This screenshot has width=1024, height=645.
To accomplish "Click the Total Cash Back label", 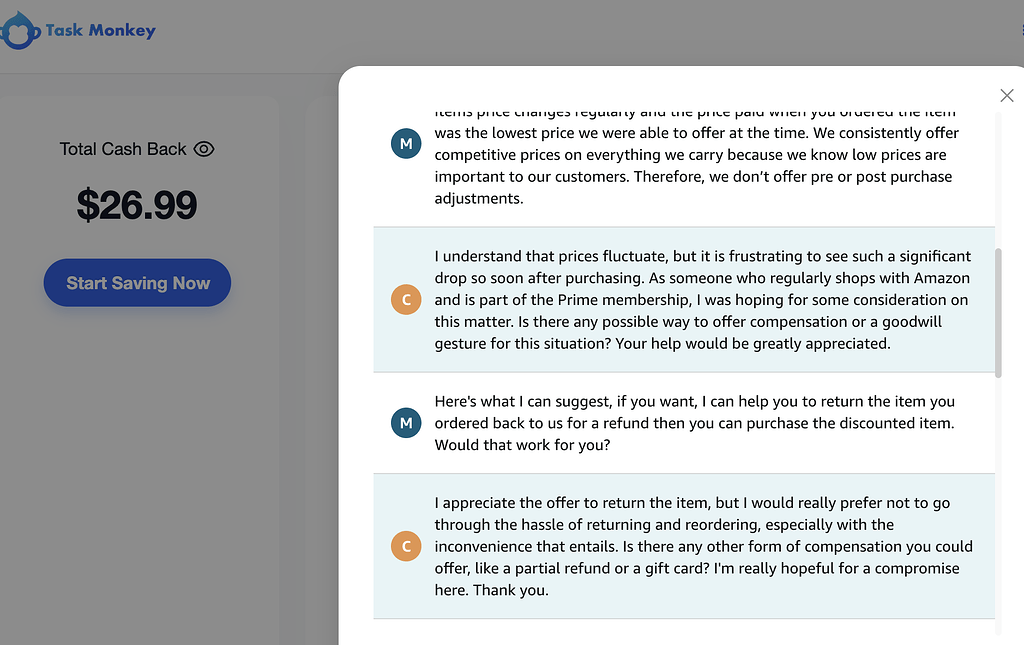I will click(x=123, y=149).
